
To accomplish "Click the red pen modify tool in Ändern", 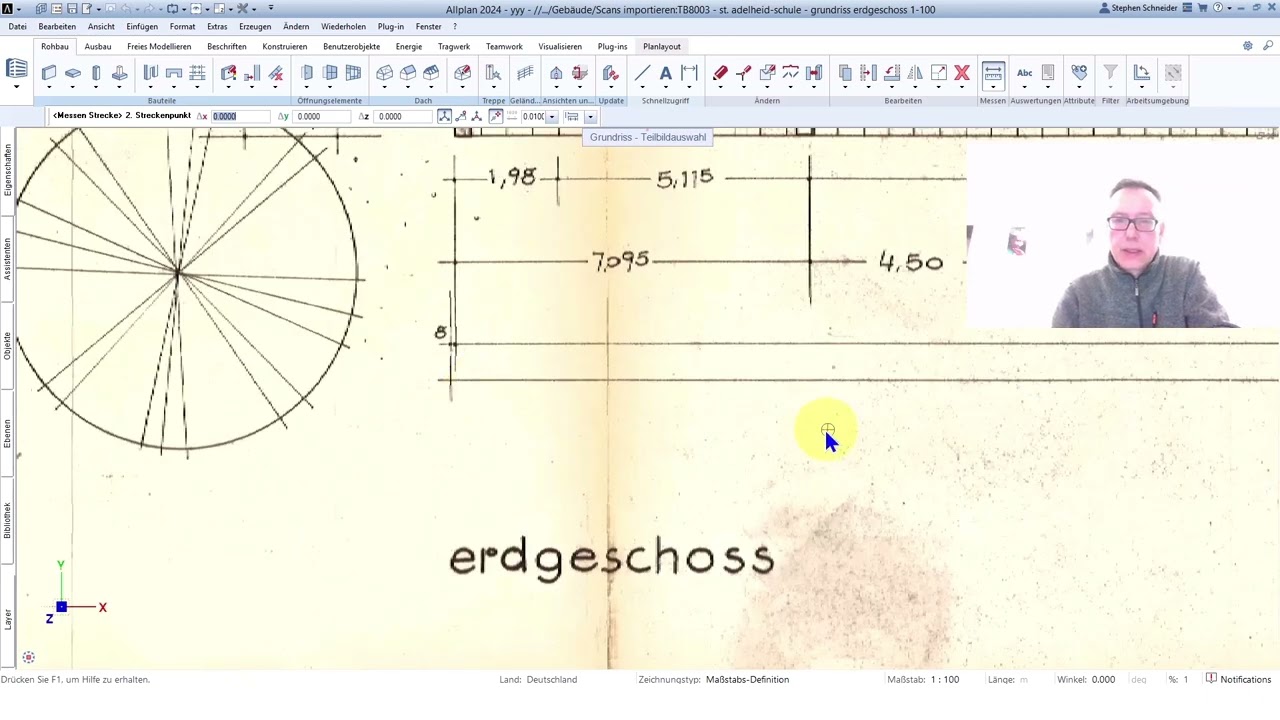I will click(x=720, y=73).
